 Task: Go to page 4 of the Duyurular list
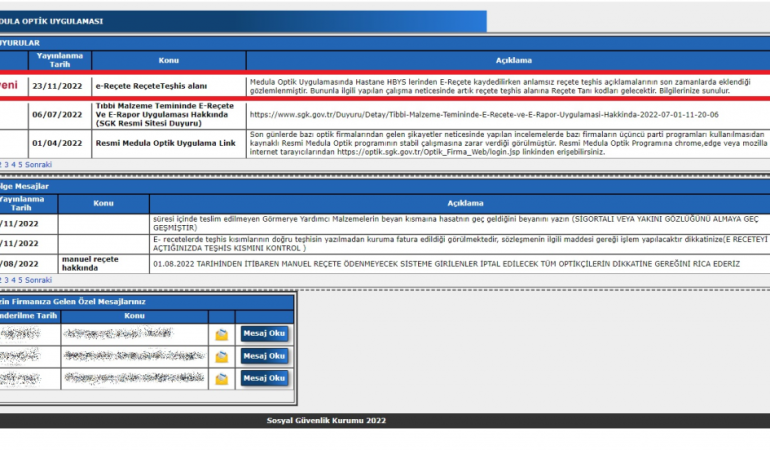(12, 164)
